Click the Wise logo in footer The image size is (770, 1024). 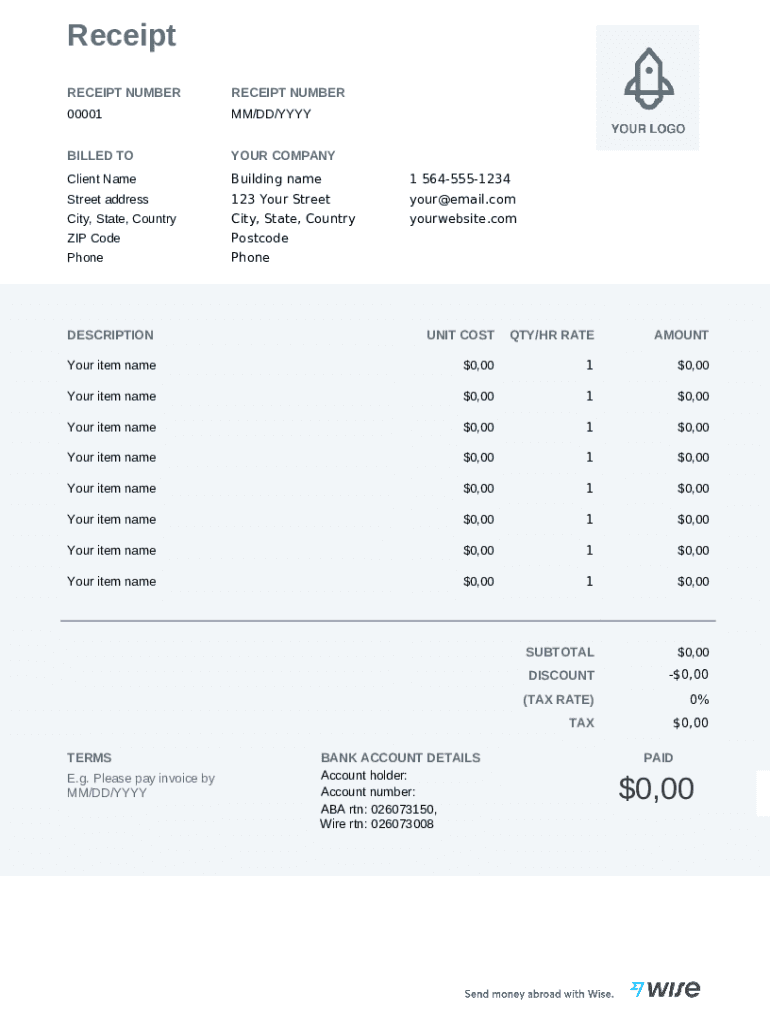(x=665, y=989)
